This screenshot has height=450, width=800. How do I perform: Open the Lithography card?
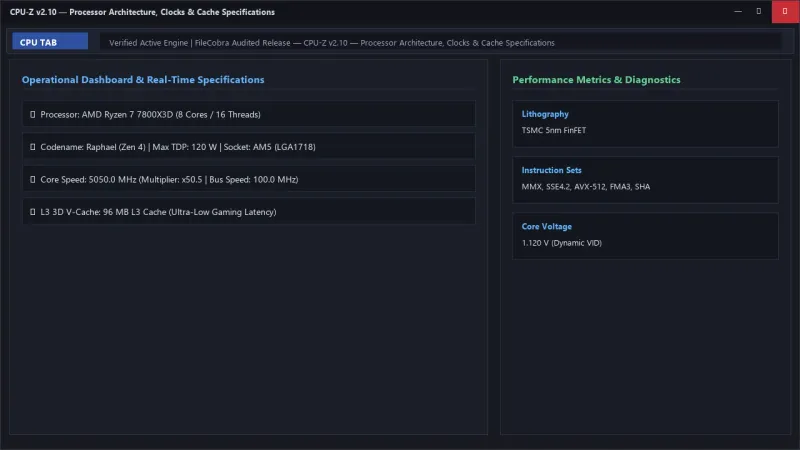click(645, 123)
